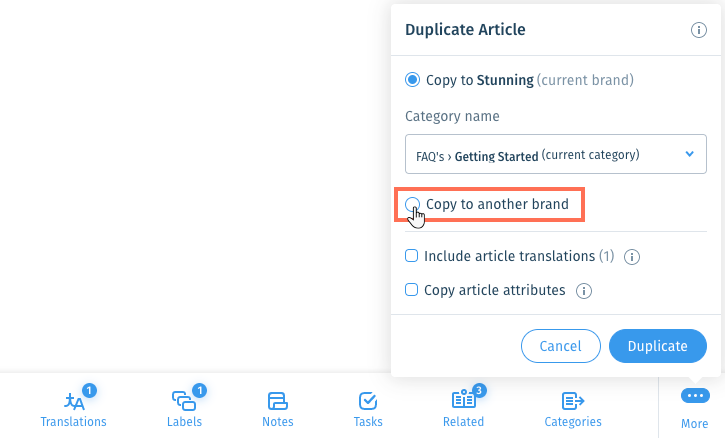Select the Copy to another brand radio
725x438 pixels.
[412, 204]
